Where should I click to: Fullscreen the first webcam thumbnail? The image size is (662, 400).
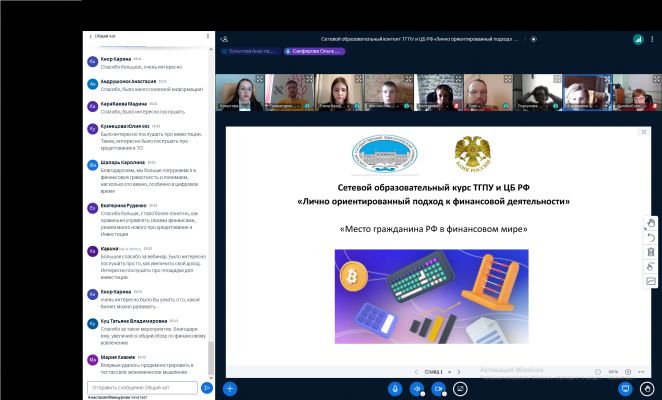259,79
